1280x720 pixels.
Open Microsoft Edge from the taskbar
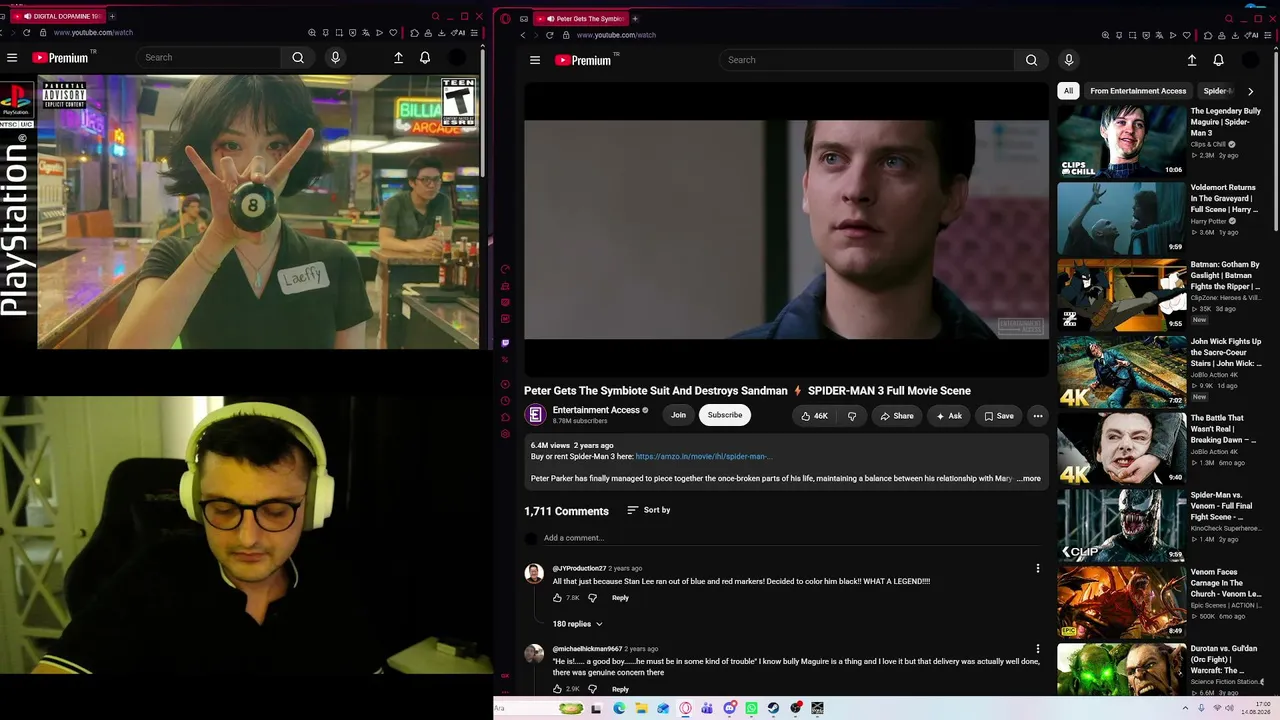point(619,708)
